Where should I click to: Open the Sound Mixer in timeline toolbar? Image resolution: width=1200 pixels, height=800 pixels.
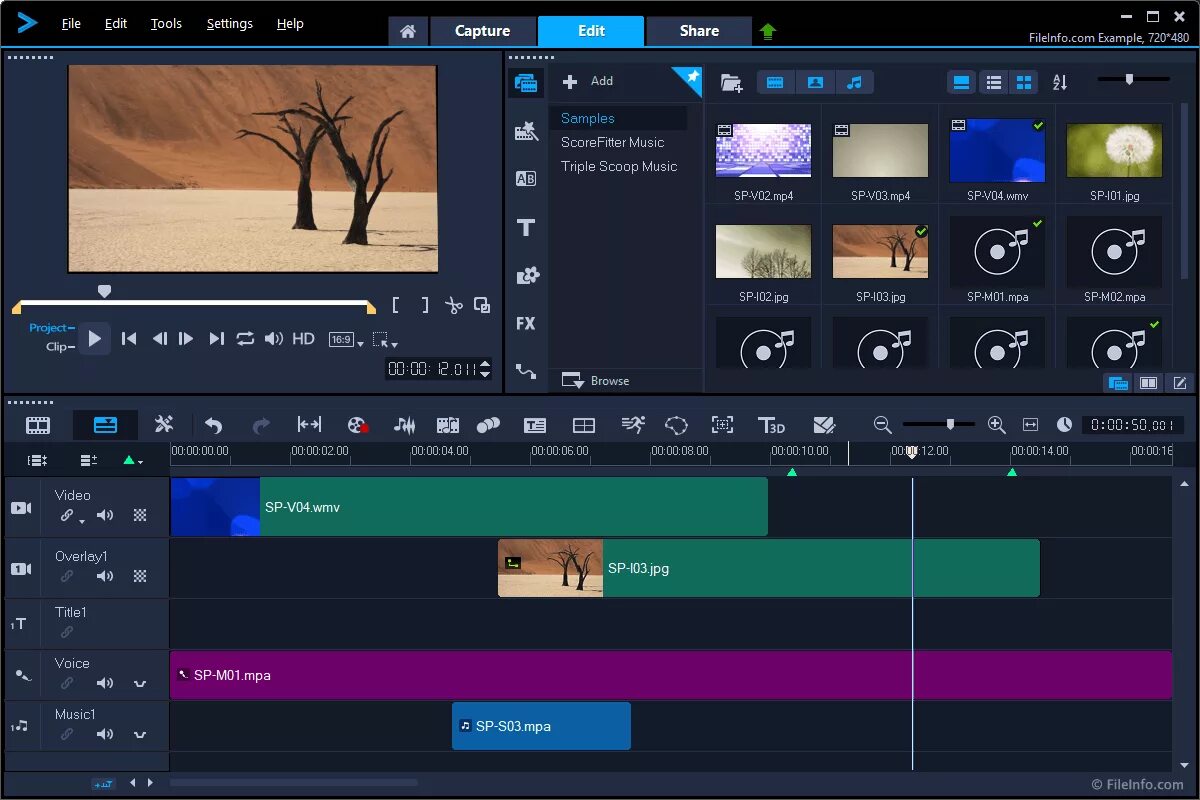point(404,425)
